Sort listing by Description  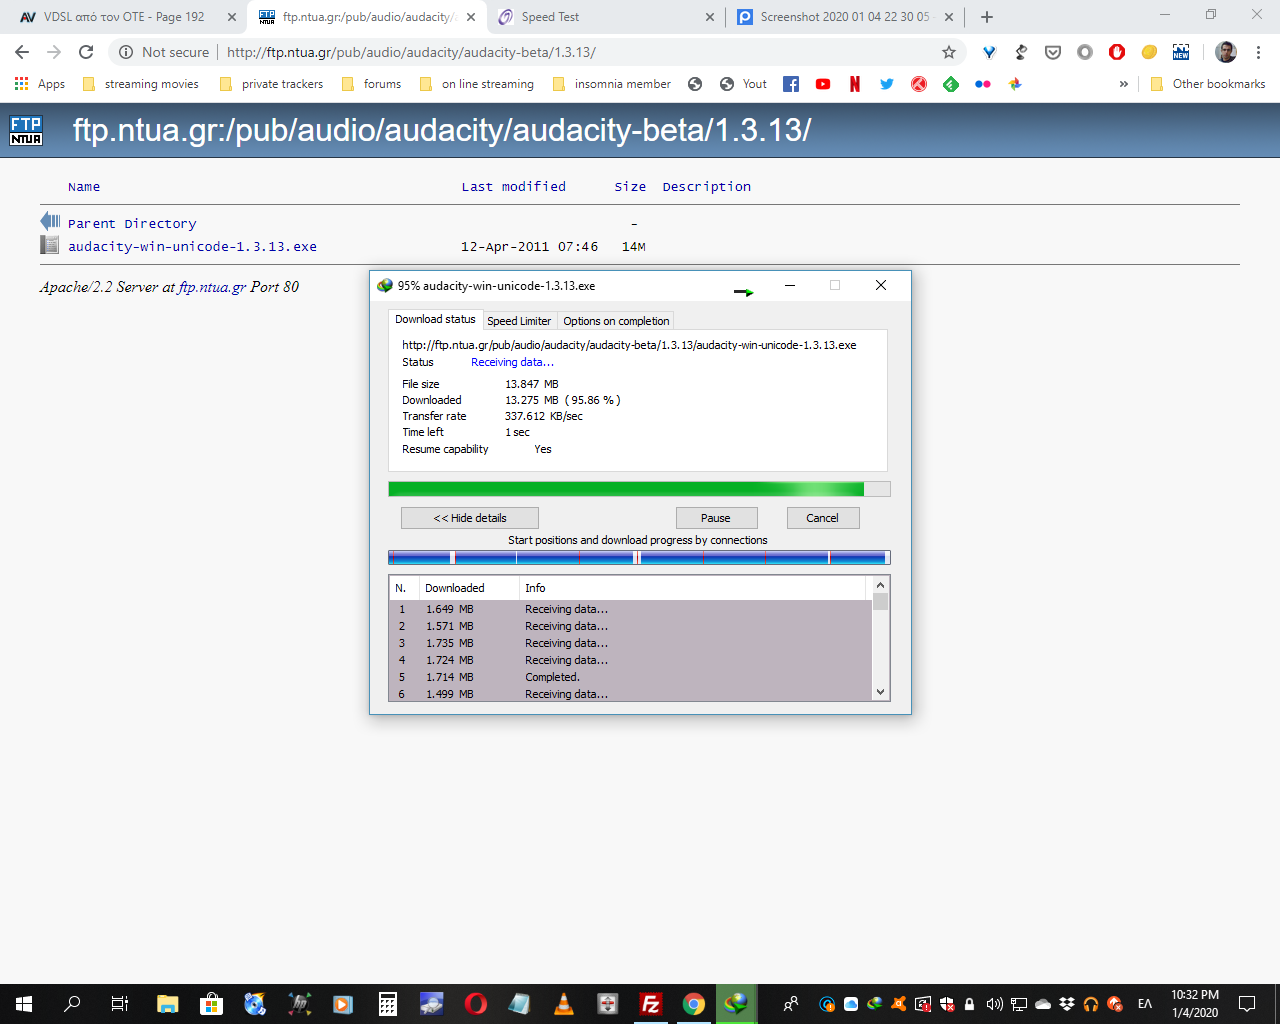tap(706, 187)
